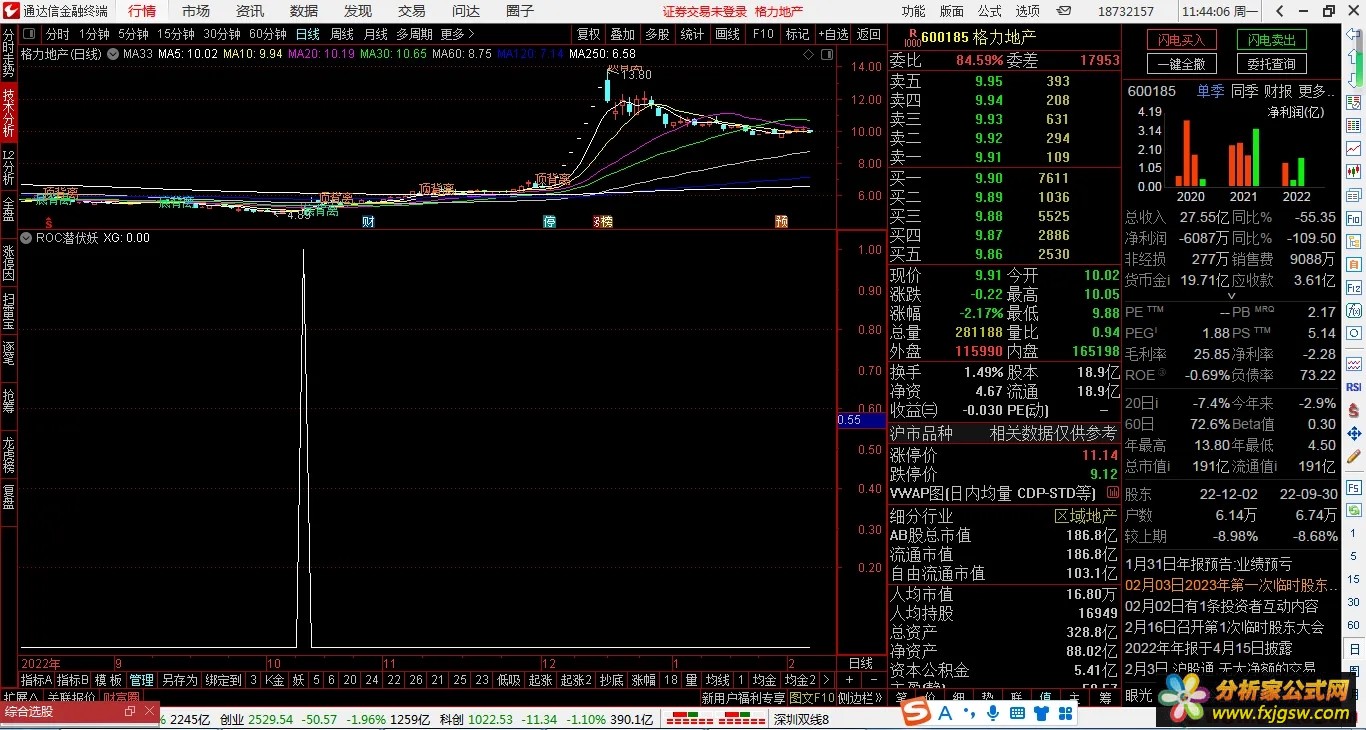
Task: Select the 抄底 indicator tab
Action: [x=612, y=680]
